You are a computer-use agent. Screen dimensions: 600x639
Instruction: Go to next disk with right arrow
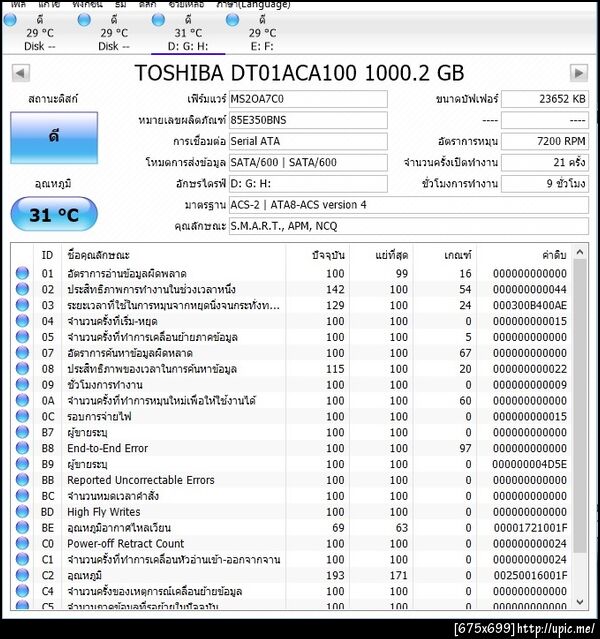[x=578, y=73]
